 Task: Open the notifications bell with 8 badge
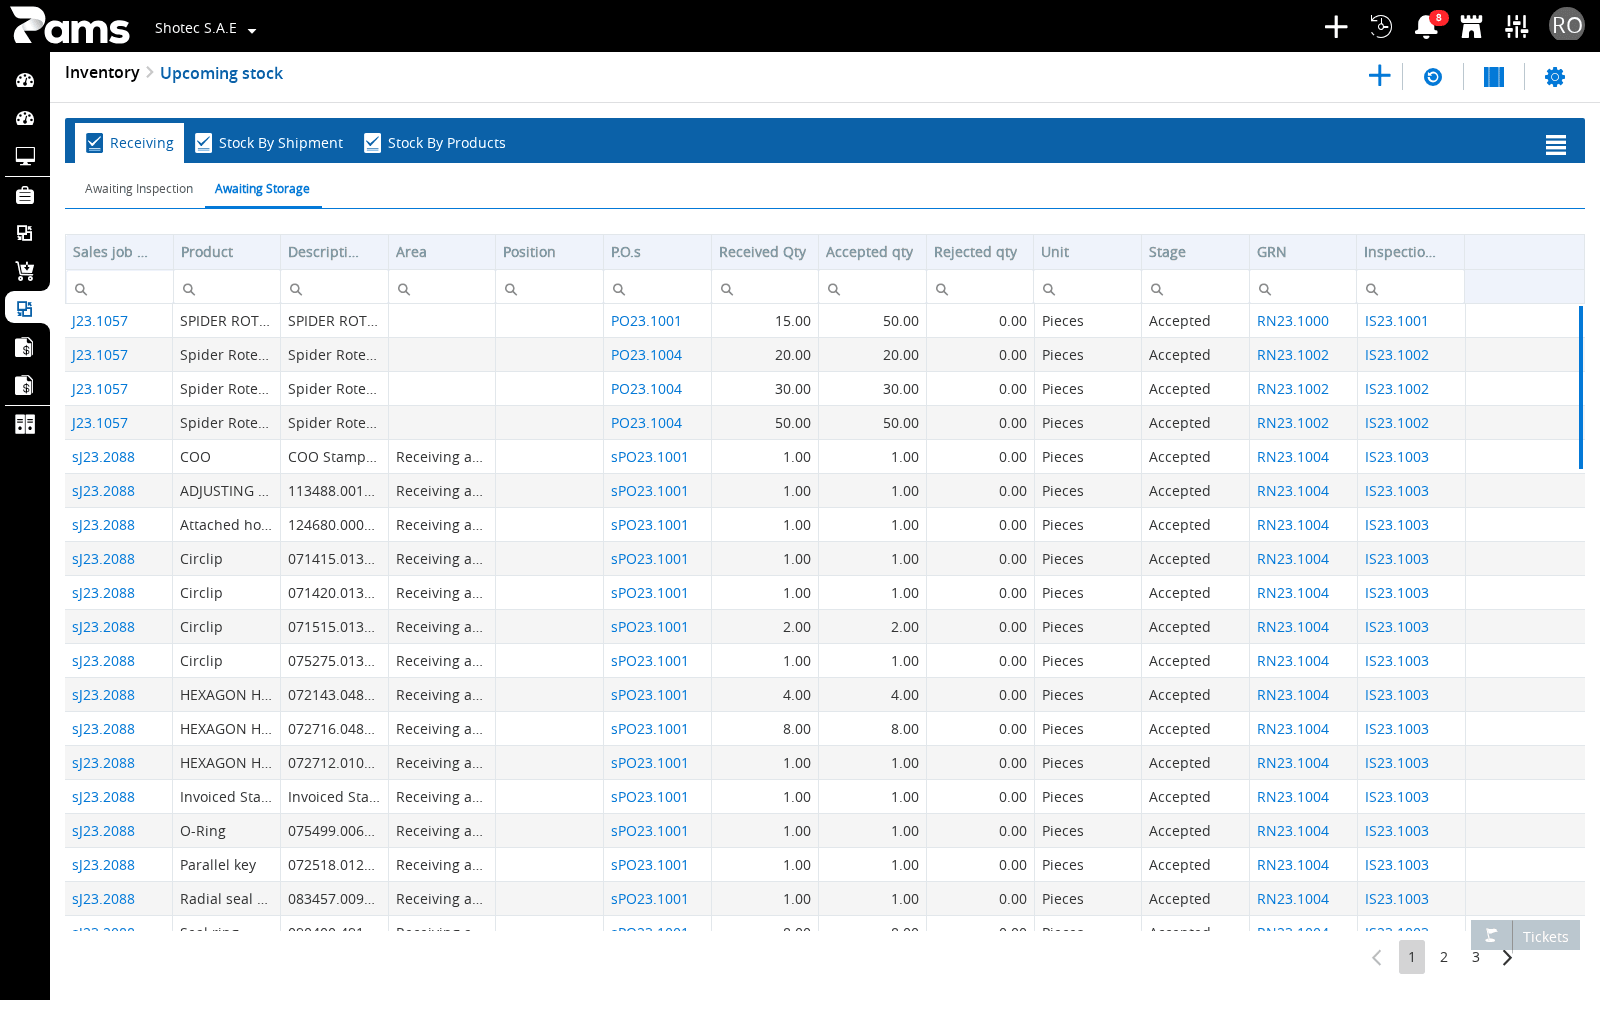[1427, 27]
